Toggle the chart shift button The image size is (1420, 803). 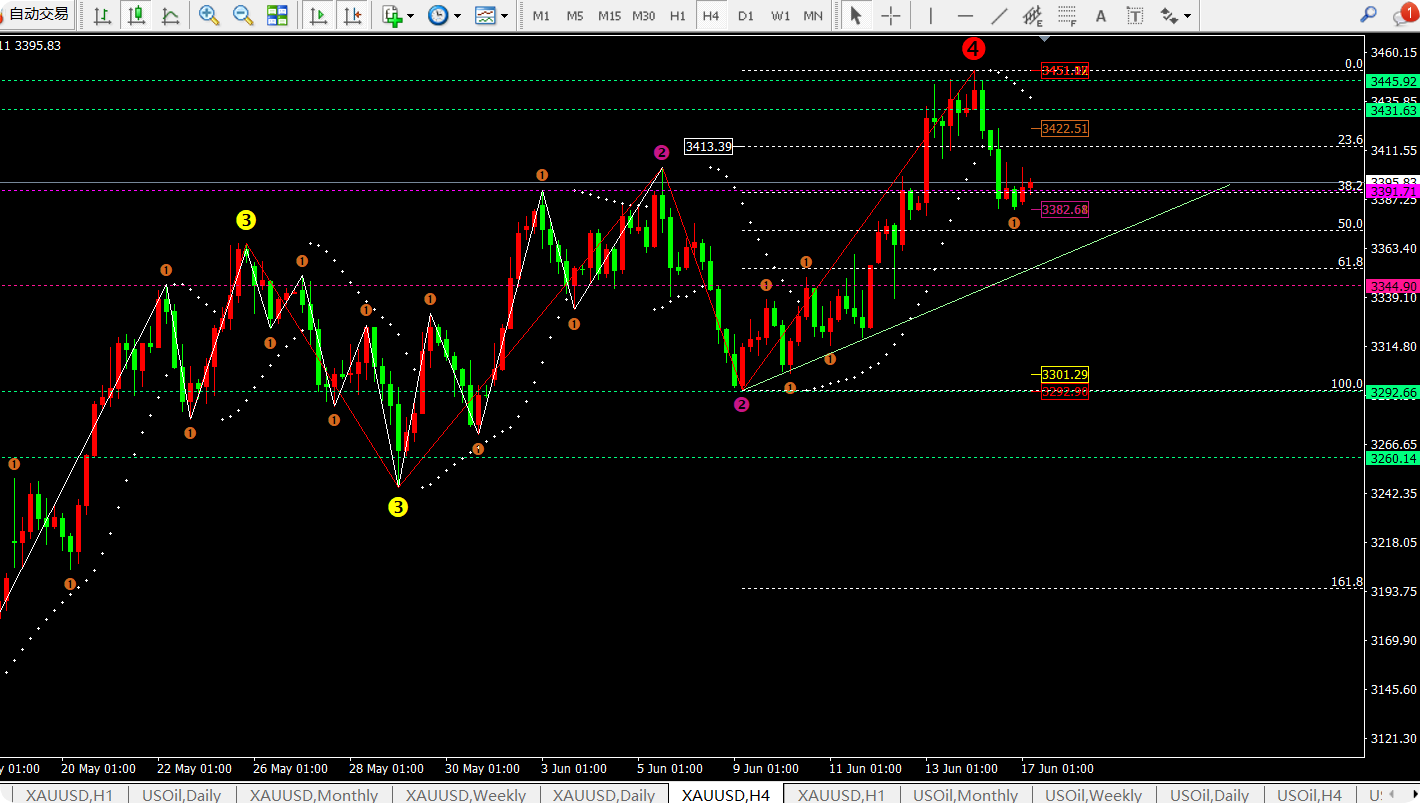click(x=351, y=15)
